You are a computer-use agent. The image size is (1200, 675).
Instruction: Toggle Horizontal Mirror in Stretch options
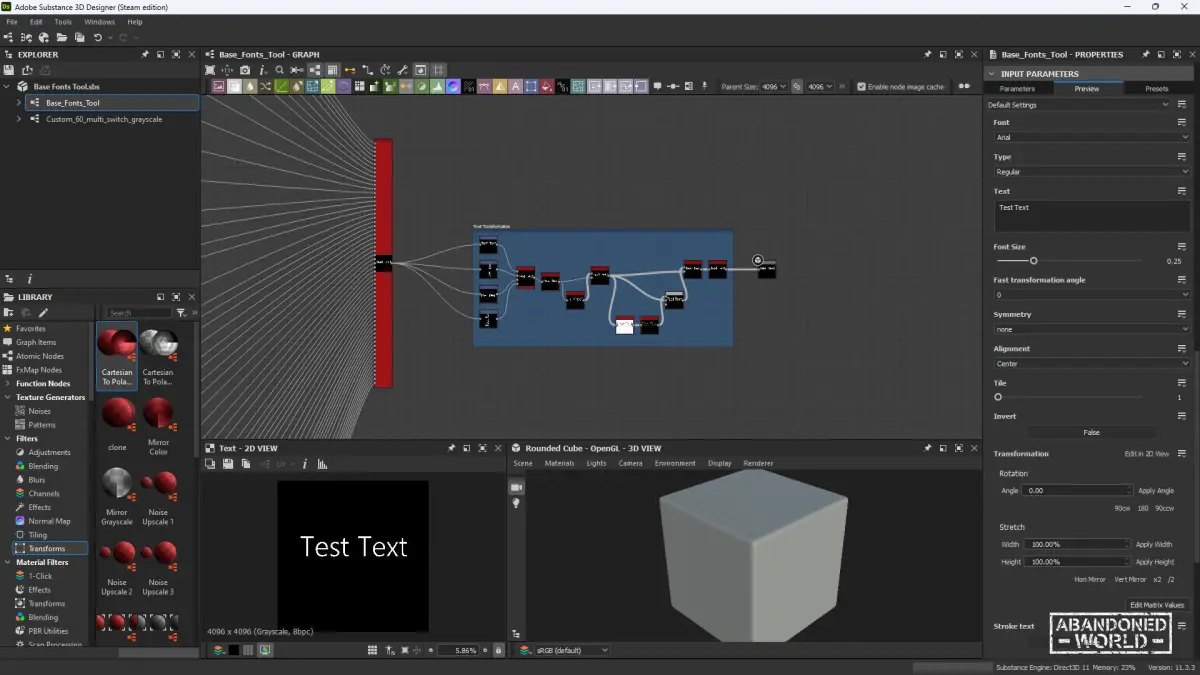point(1090,579)
